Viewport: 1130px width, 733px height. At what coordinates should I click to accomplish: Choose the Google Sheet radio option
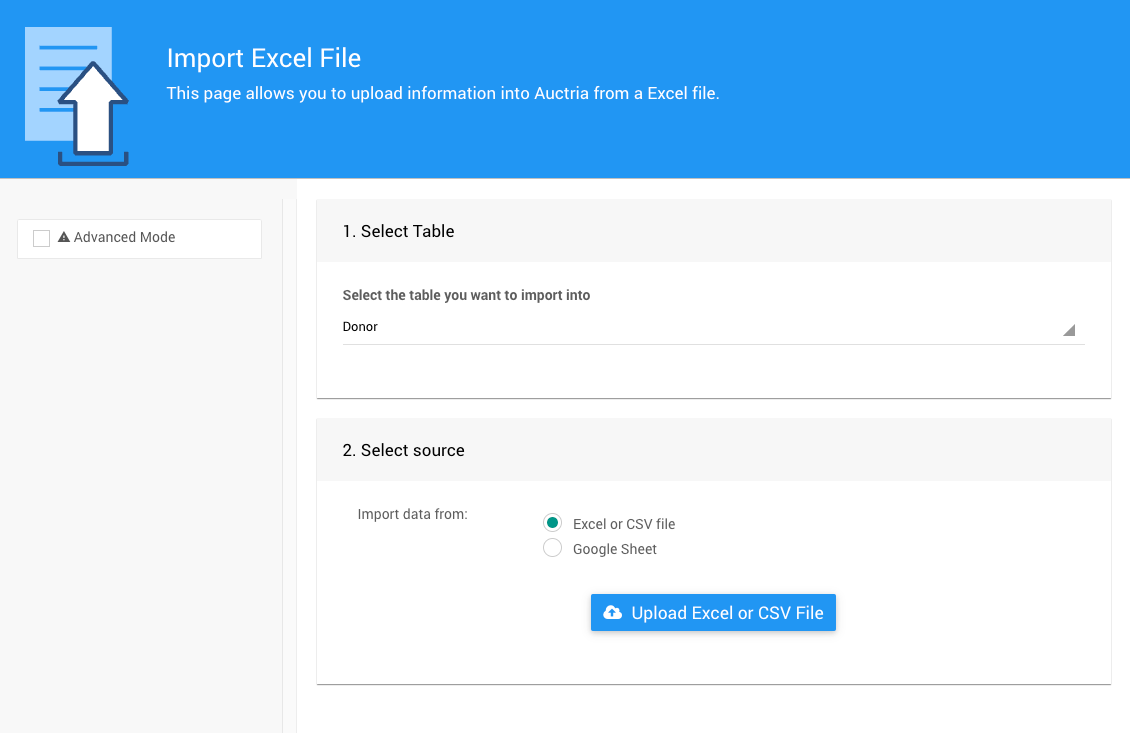tap(552, 548)
